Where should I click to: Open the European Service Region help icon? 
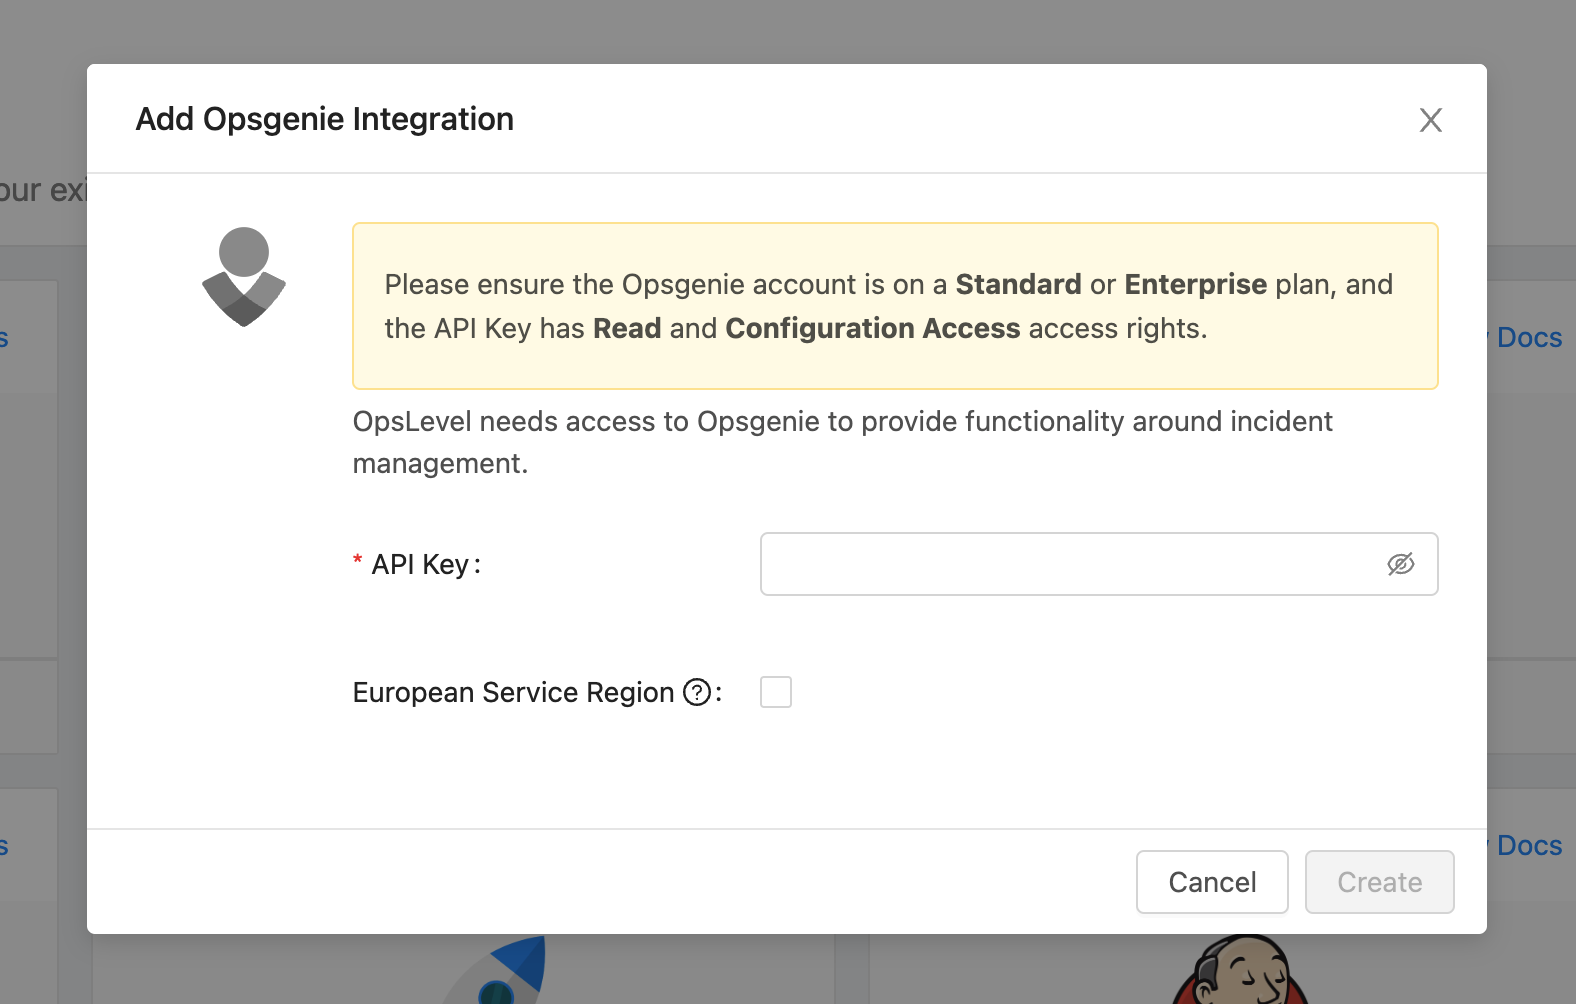click(x=697, y=692)
